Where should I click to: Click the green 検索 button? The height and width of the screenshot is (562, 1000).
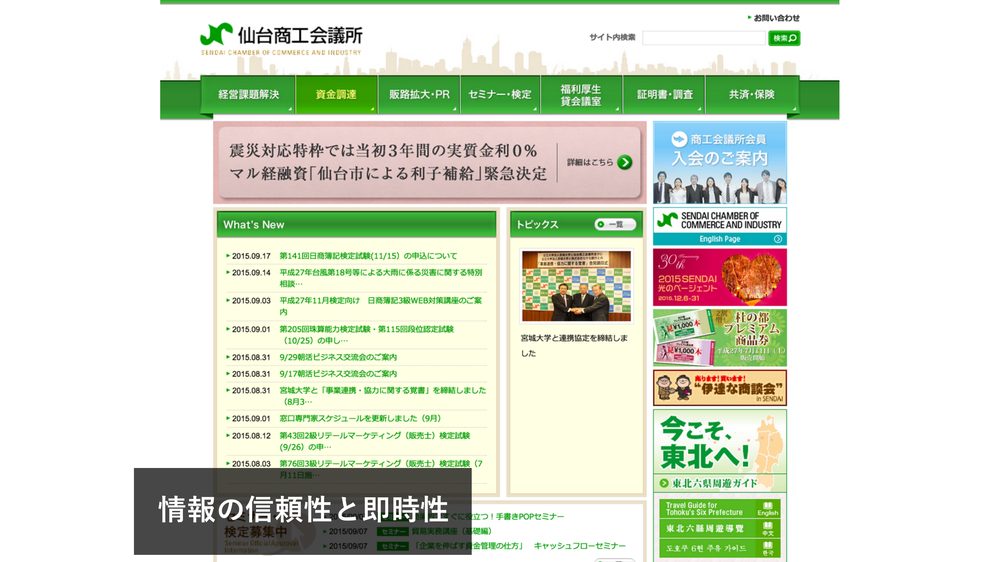point(784,38)
